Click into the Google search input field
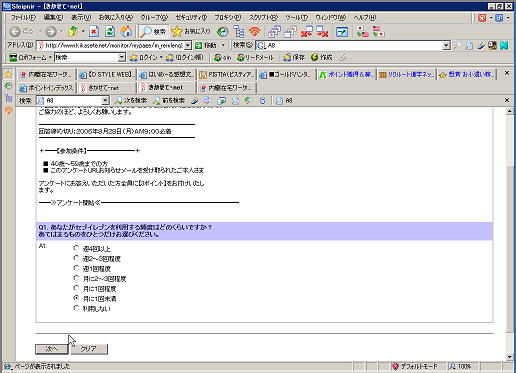The width and height of the screenshot is (516, 373). [x=354, y=45]
